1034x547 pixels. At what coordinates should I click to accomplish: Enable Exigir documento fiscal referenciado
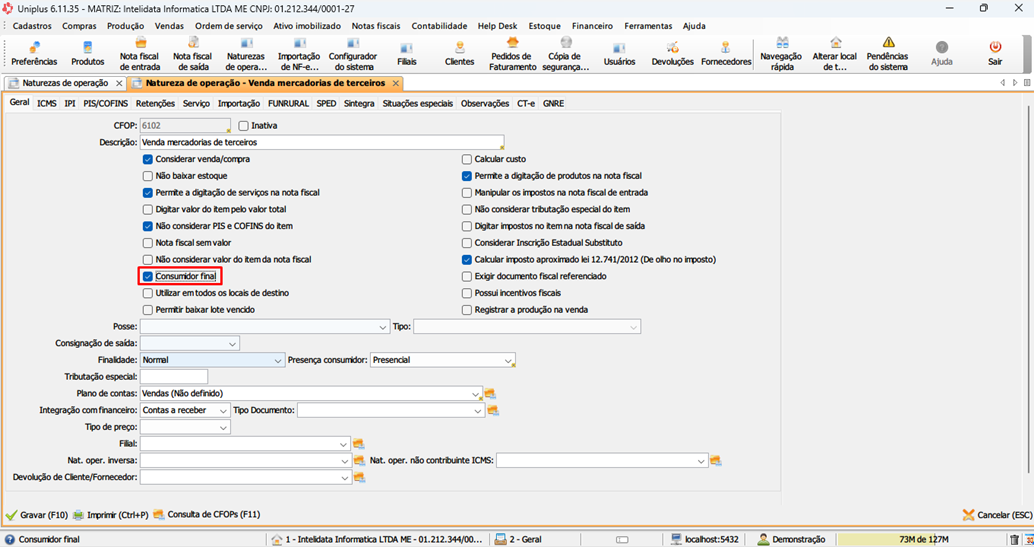[x=467, y=276]
